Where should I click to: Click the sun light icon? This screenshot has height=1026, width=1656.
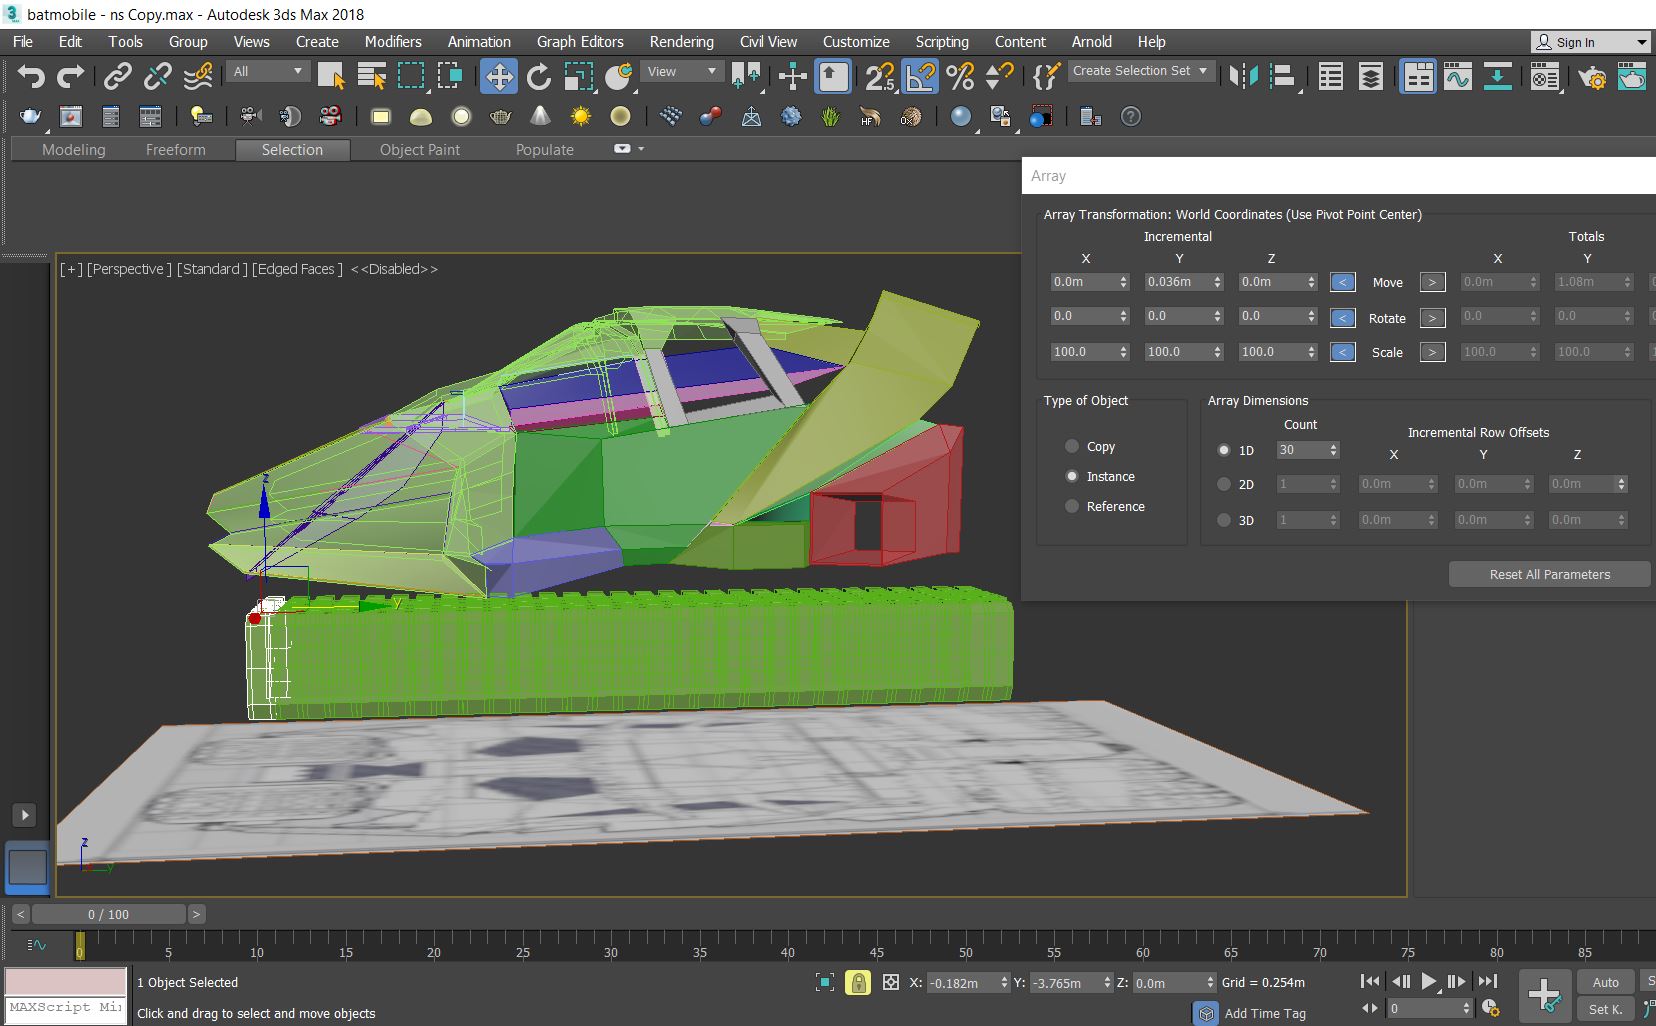click(x=580, y=117)
